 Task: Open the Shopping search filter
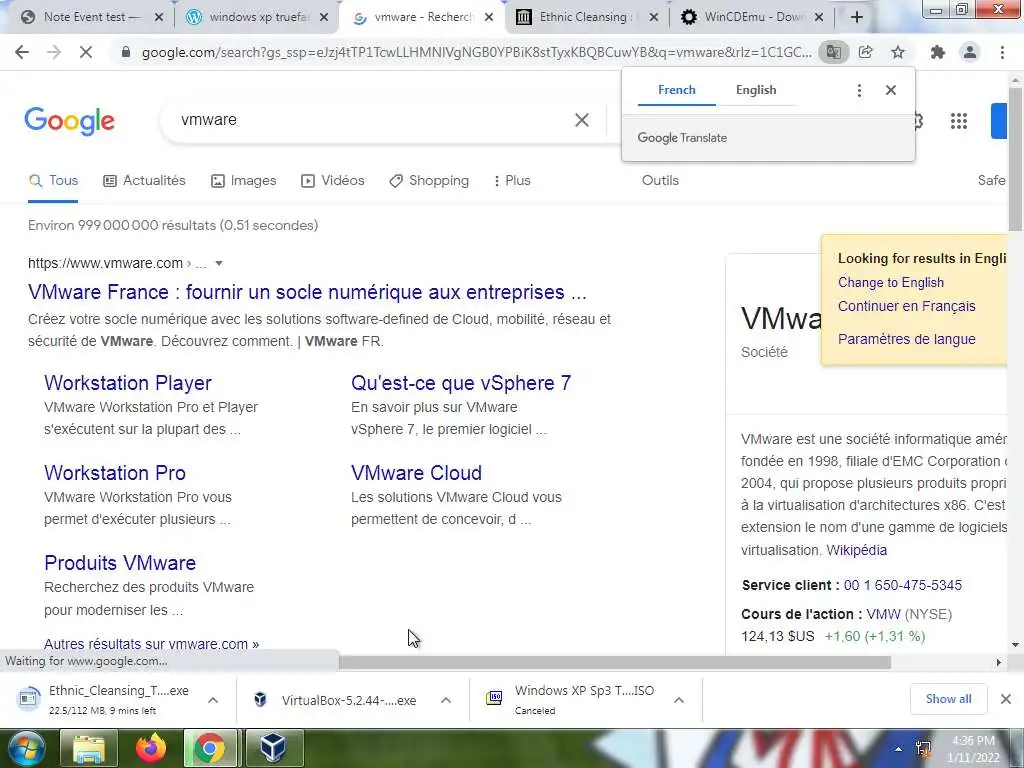pyautogui.click(x=428, y=181)
